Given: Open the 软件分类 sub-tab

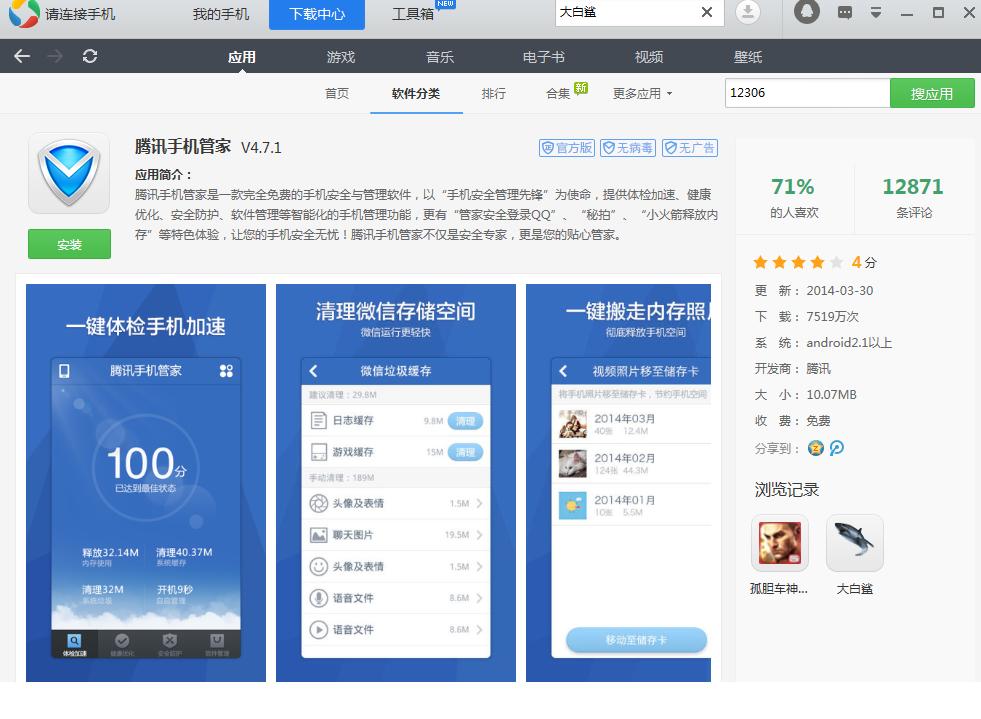Looking at the screenshot, I should (416, 93).
